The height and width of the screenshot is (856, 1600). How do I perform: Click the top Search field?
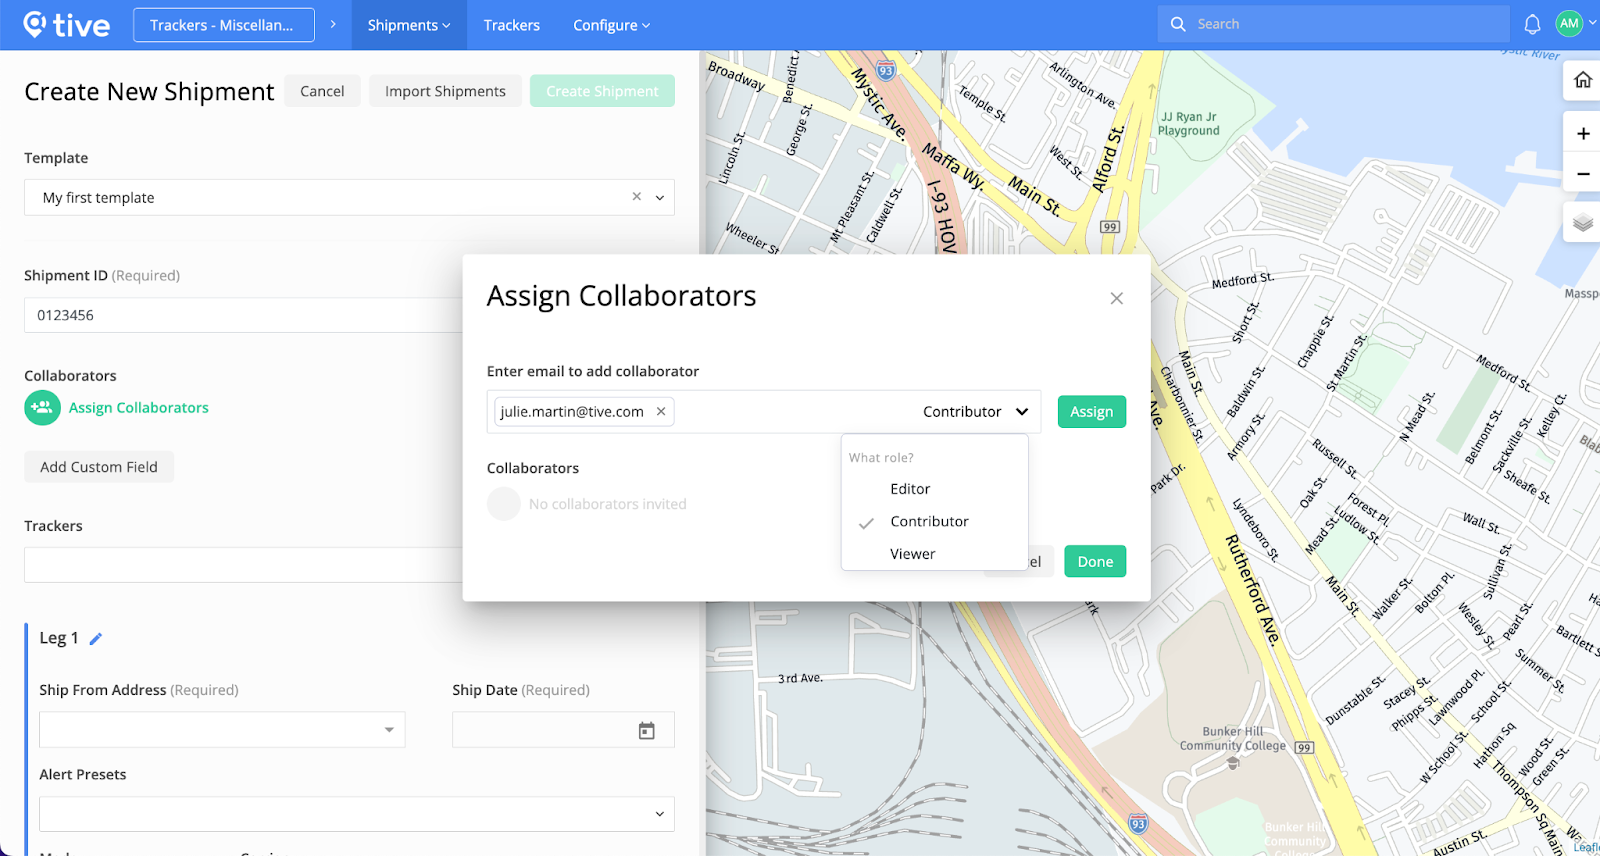[1340, 24]
